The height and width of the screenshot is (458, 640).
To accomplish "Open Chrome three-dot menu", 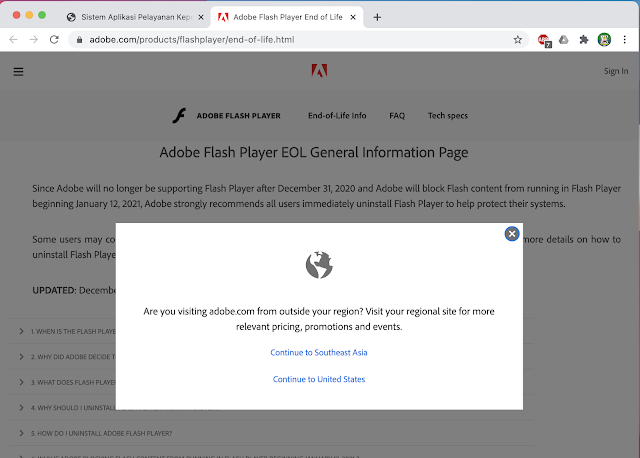I will tap(624, 40).
